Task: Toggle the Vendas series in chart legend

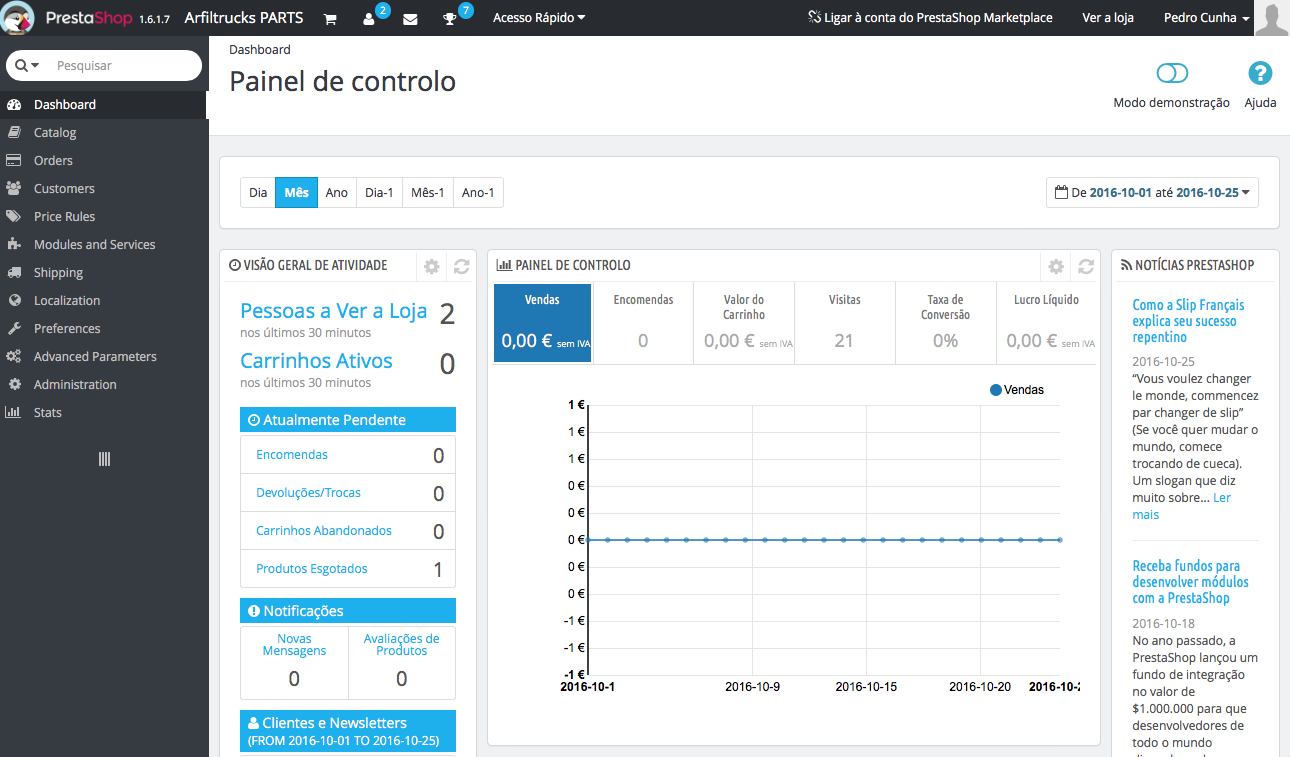Action: 1017,390
